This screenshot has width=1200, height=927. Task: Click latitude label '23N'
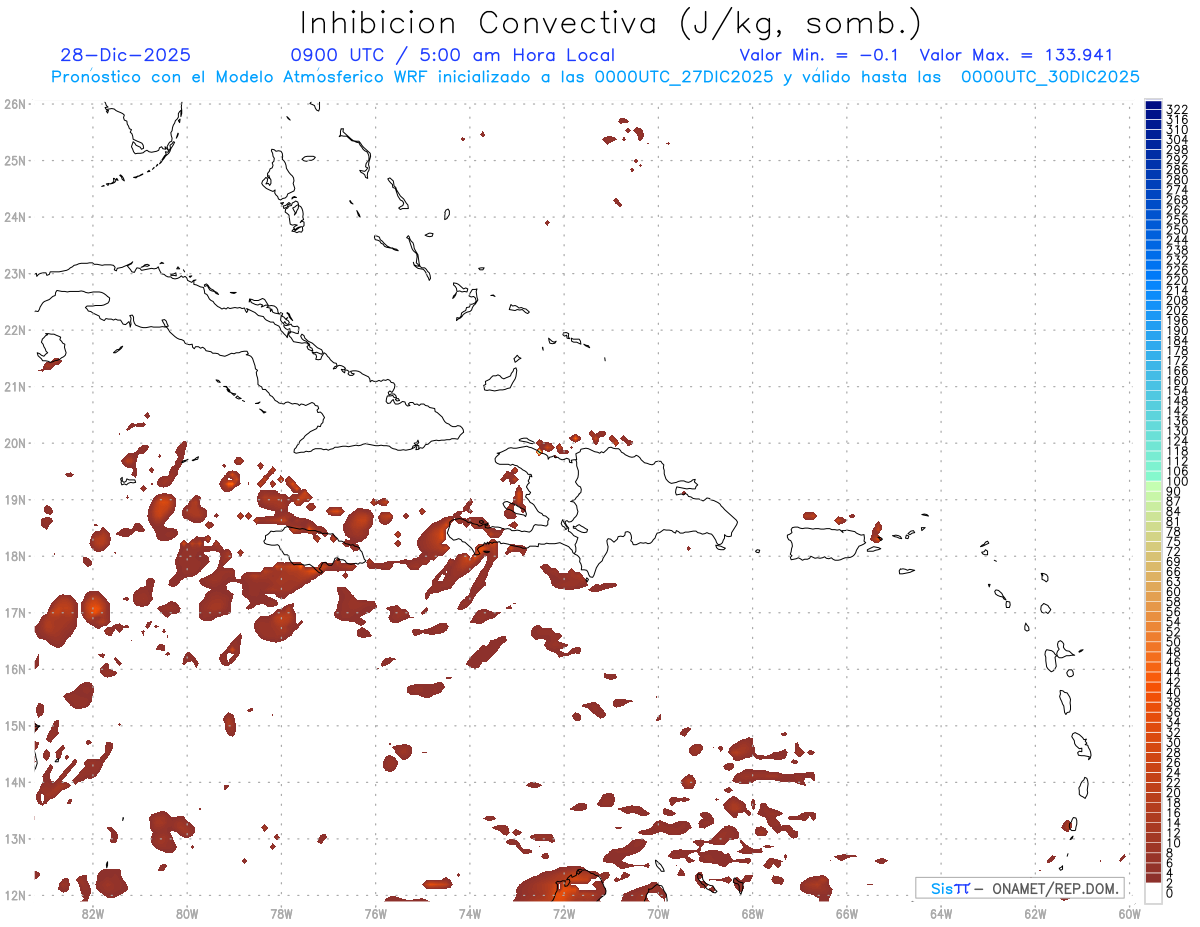pos(15,273)
